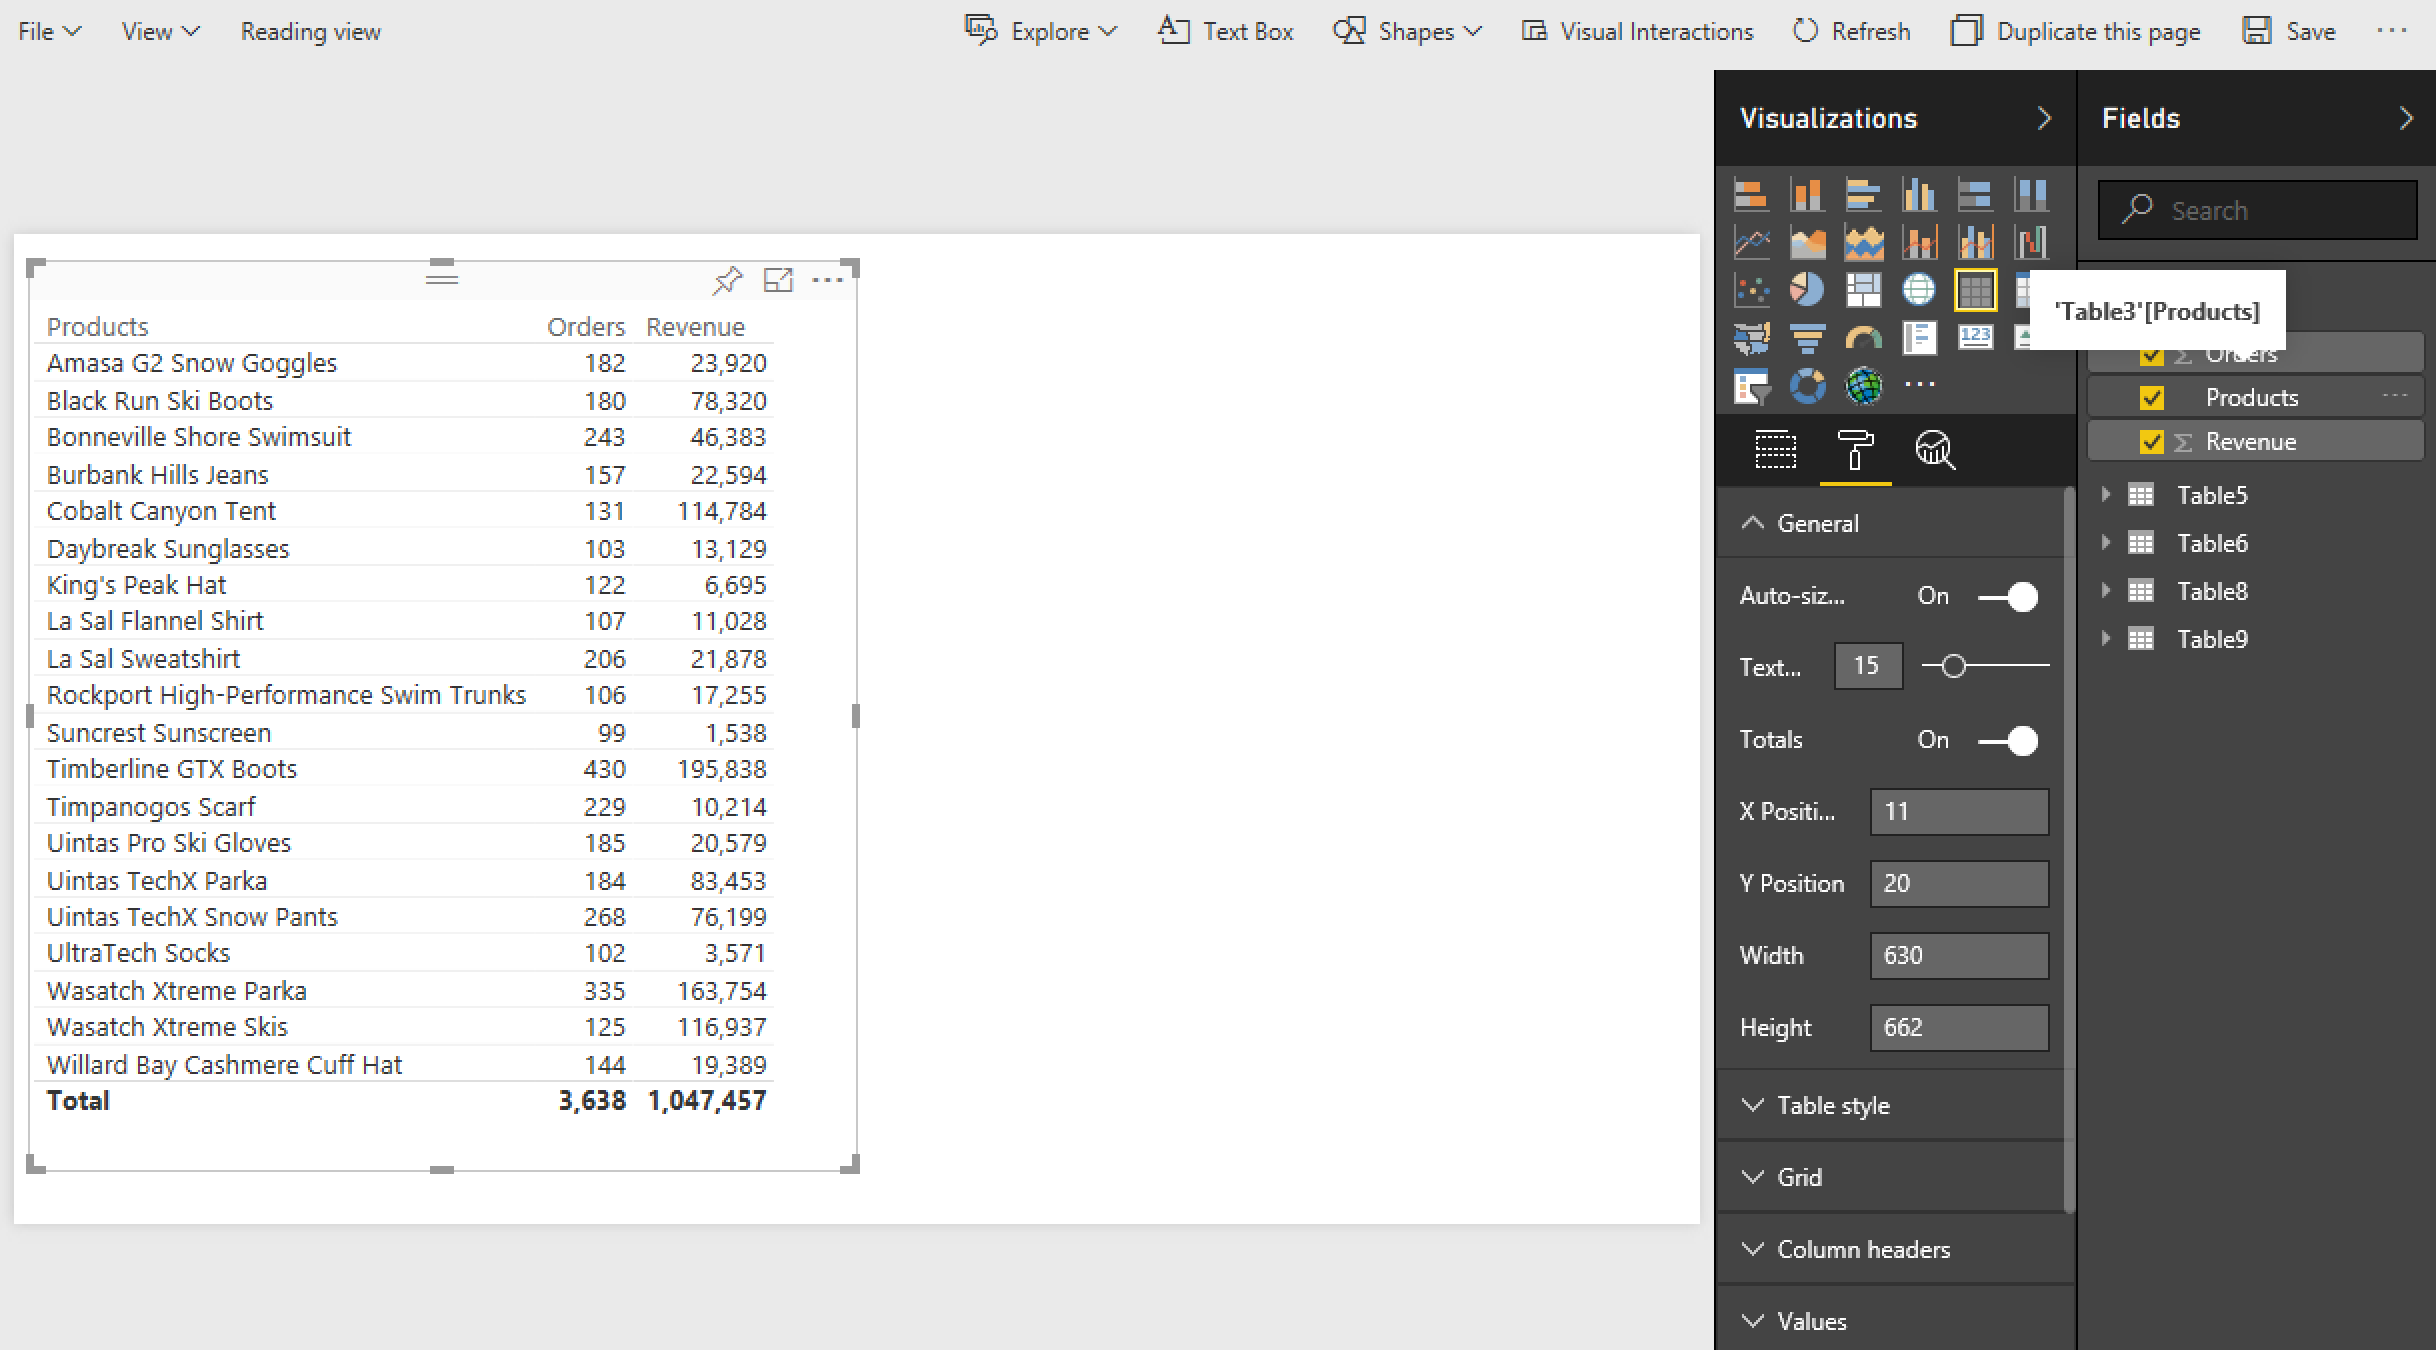Choose the gauge visualization icon
This screenshot has width=2436, height=1350.
click(x=1863, y=338)
